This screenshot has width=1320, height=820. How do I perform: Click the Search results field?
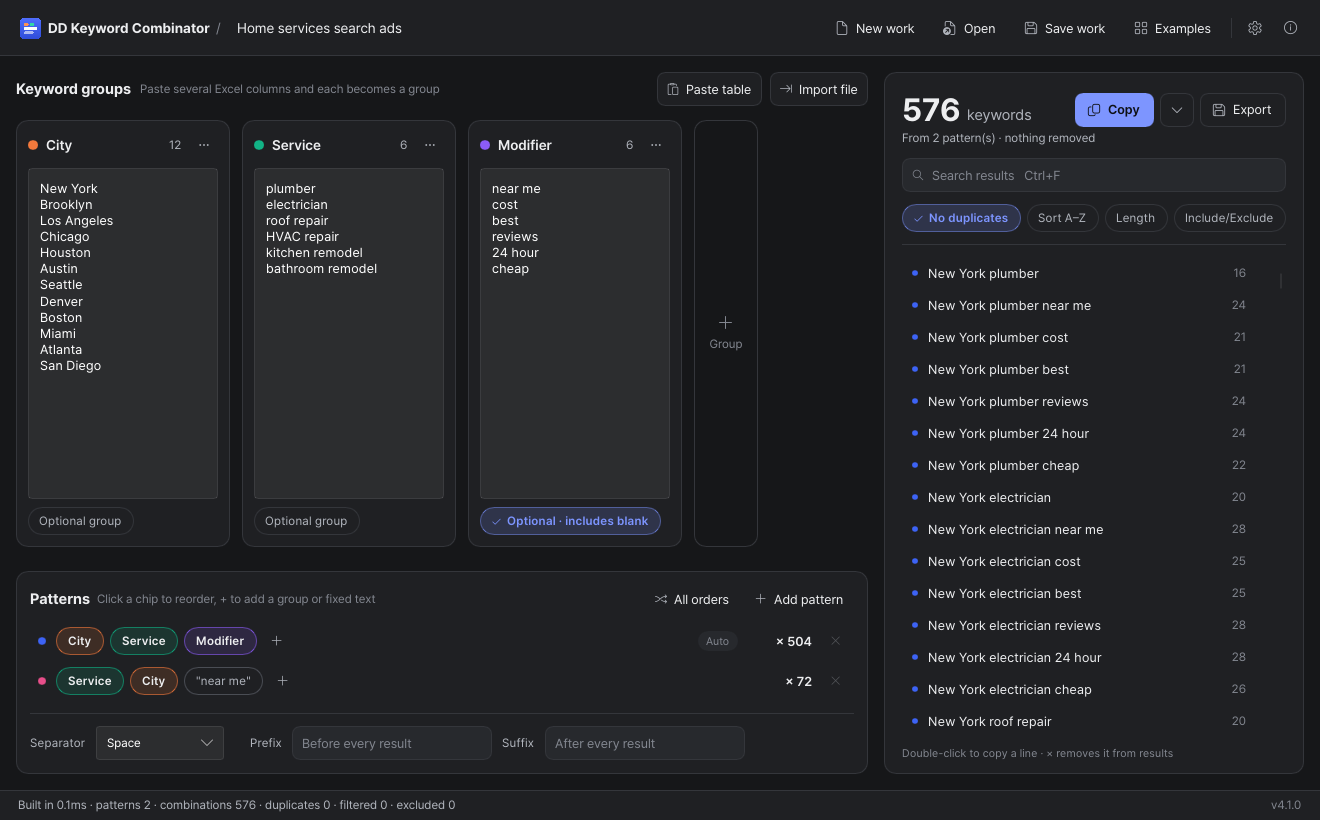(x=1094, y=175)
